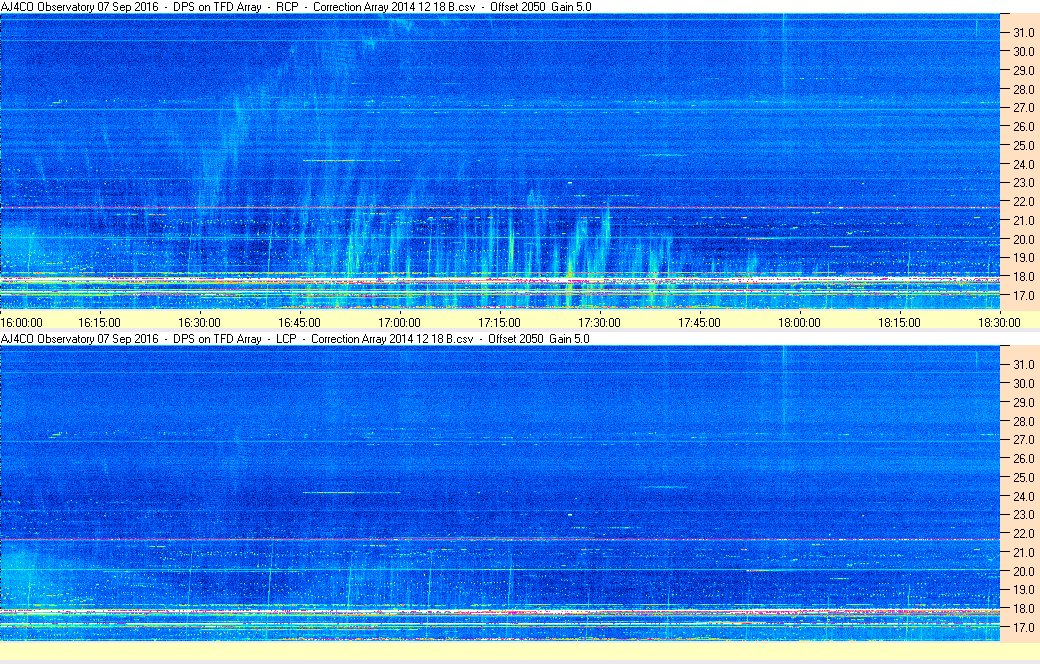This screenshot has width=1040, height=664.
Task: Select the 17:30:00 time marker
Action: coord(600,322)
